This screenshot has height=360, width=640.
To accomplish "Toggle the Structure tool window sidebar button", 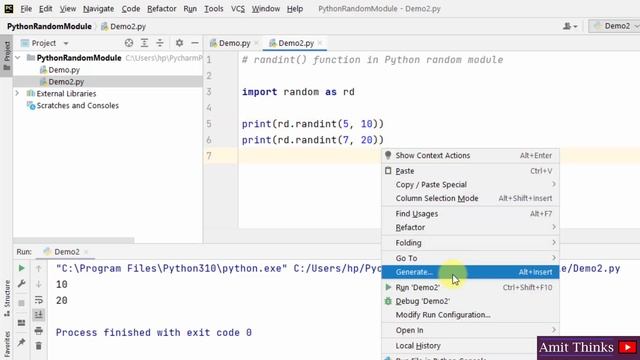I will tap(7, 299).
